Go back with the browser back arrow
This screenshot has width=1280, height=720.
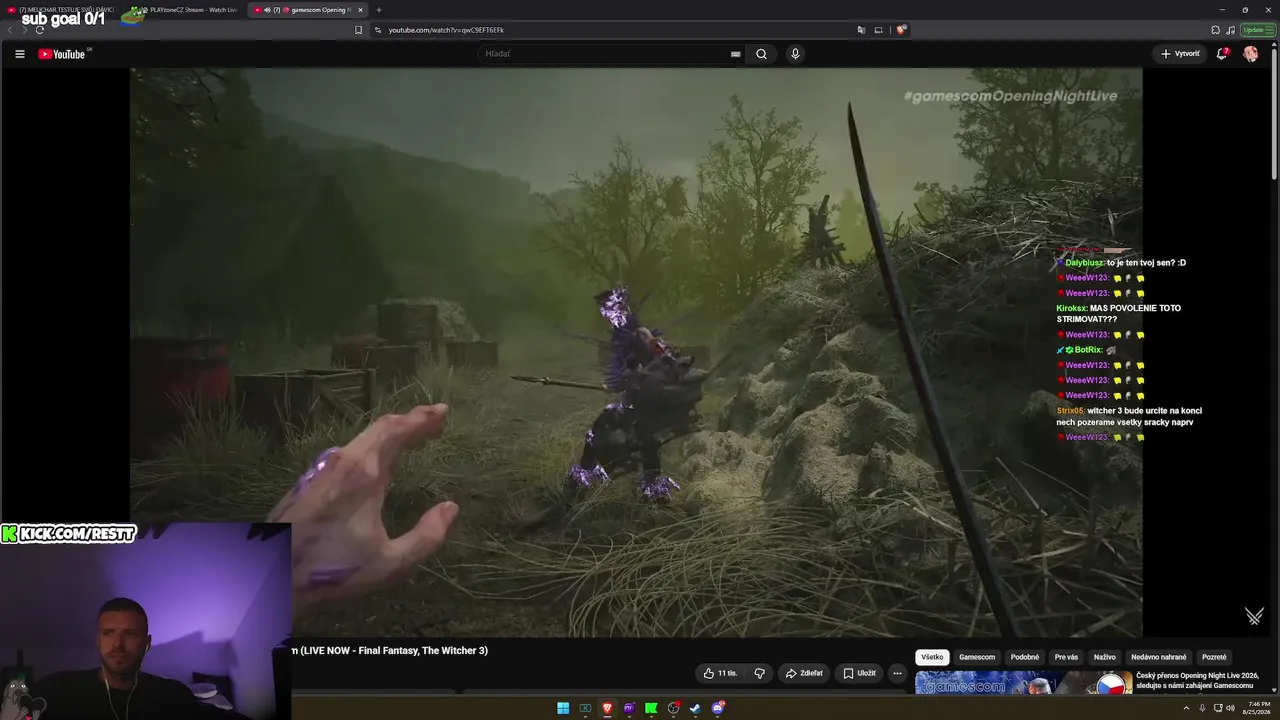tap(10, 30)
